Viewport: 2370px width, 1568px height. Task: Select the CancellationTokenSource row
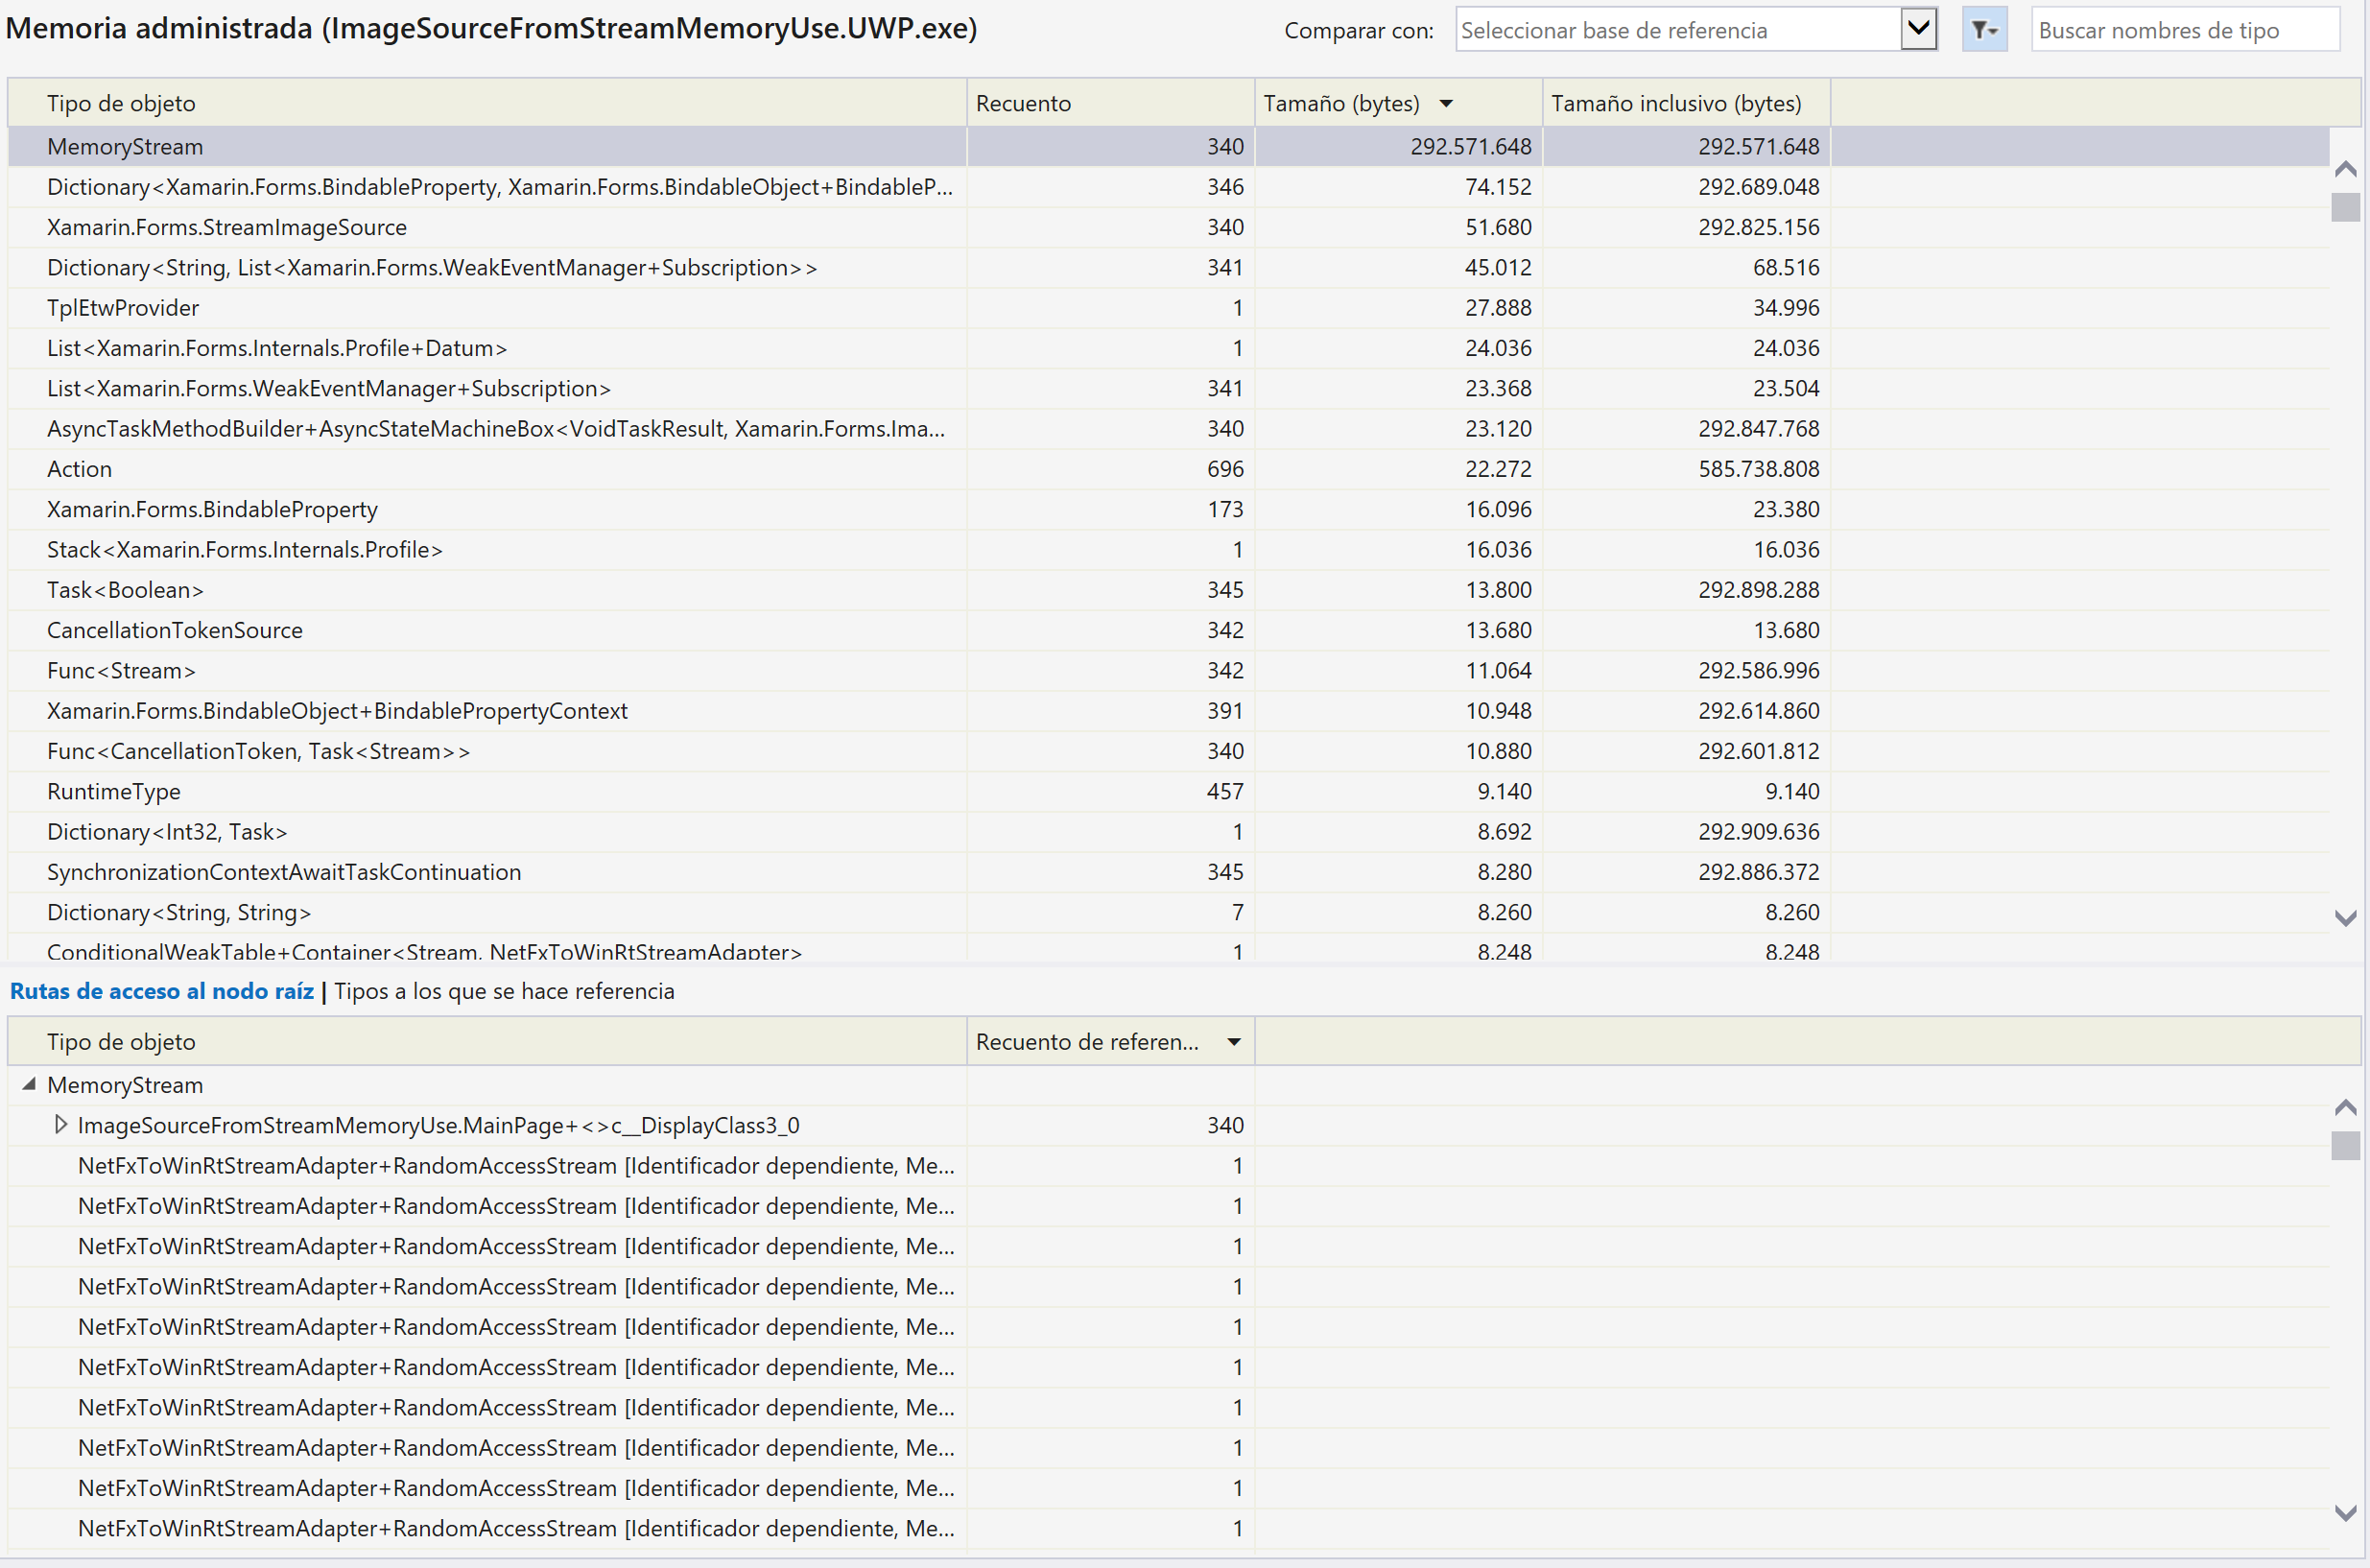[400, 629]
